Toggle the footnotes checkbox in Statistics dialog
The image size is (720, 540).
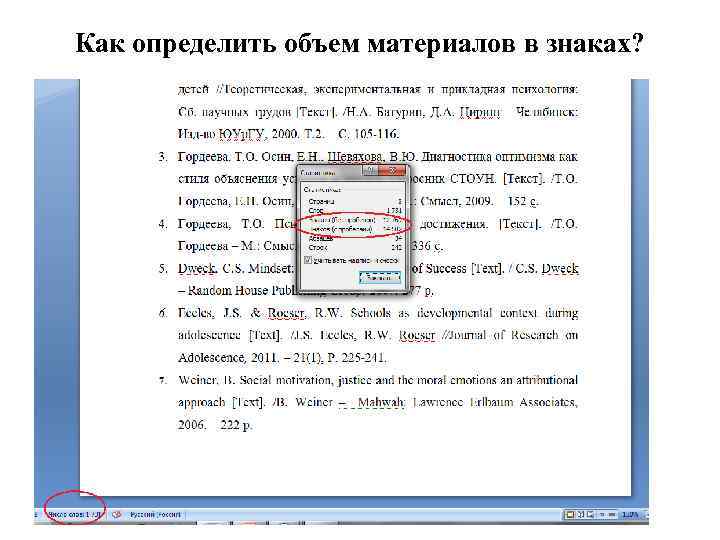click(309, 260)
